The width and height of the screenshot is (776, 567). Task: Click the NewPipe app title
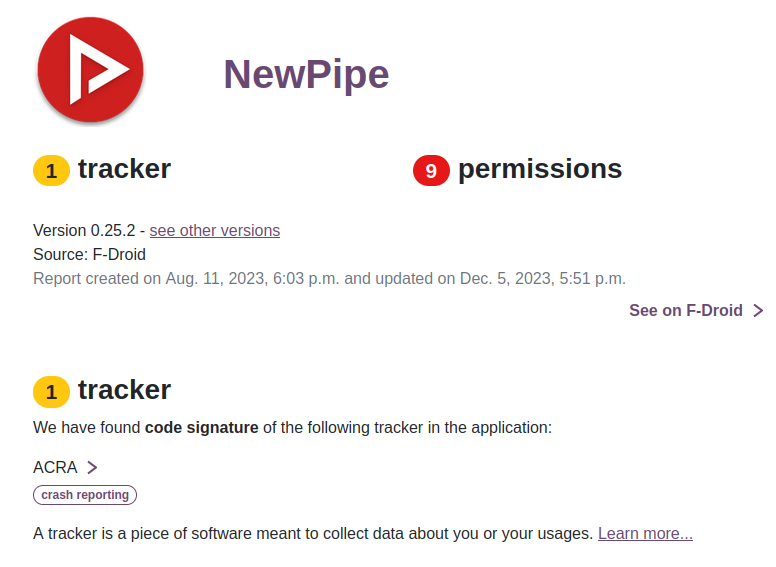coord(305,74)
